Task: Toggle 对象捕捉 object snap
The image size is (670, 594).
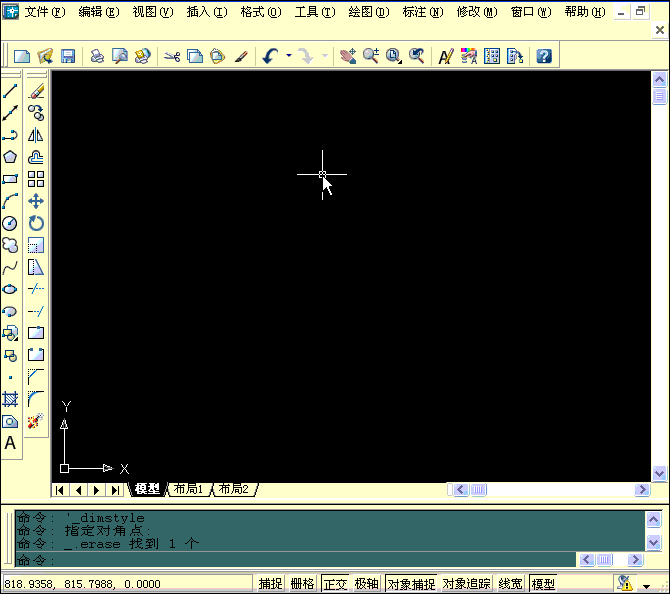Action: [x=411, y=583]
